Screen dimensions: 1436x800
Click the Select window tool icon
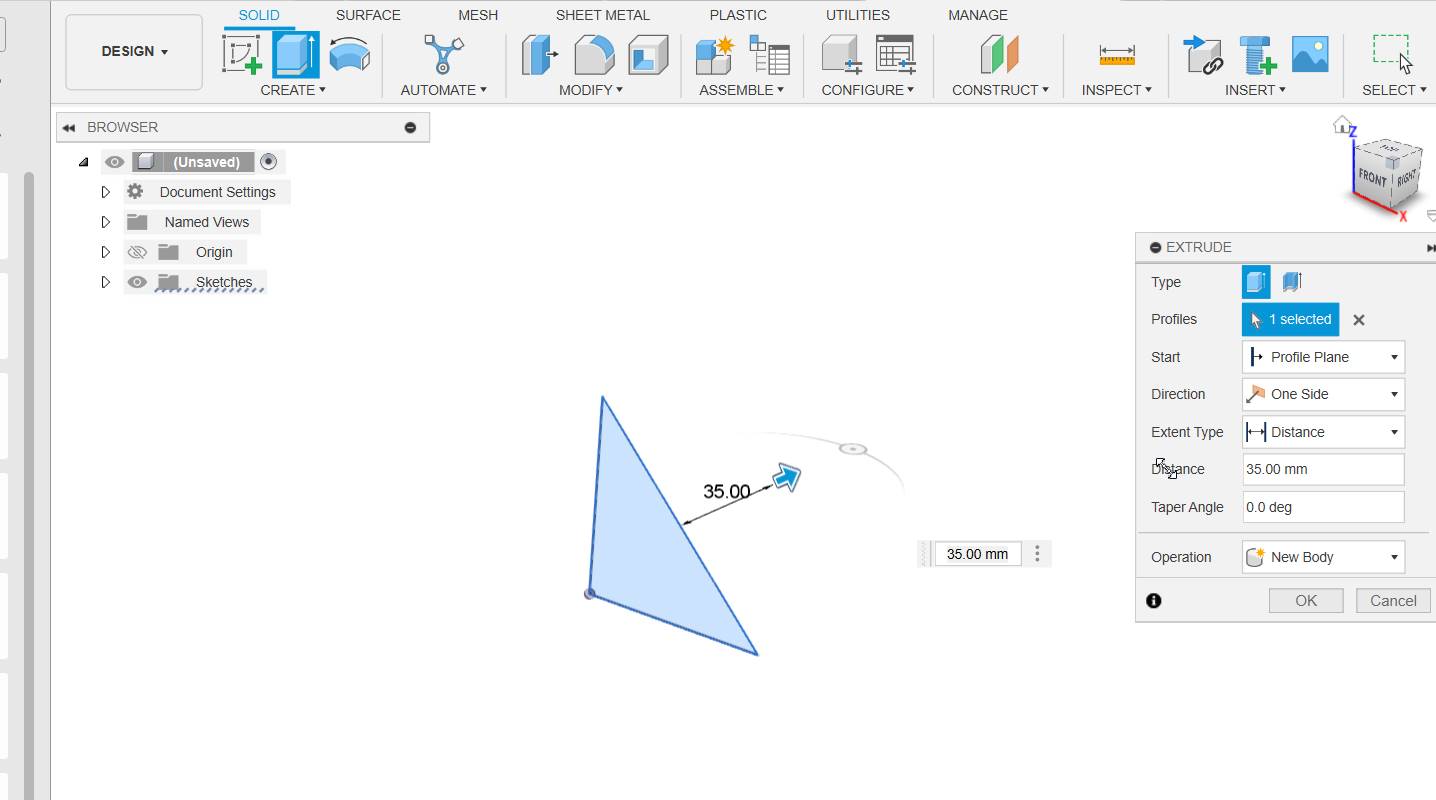(1392, 54)
